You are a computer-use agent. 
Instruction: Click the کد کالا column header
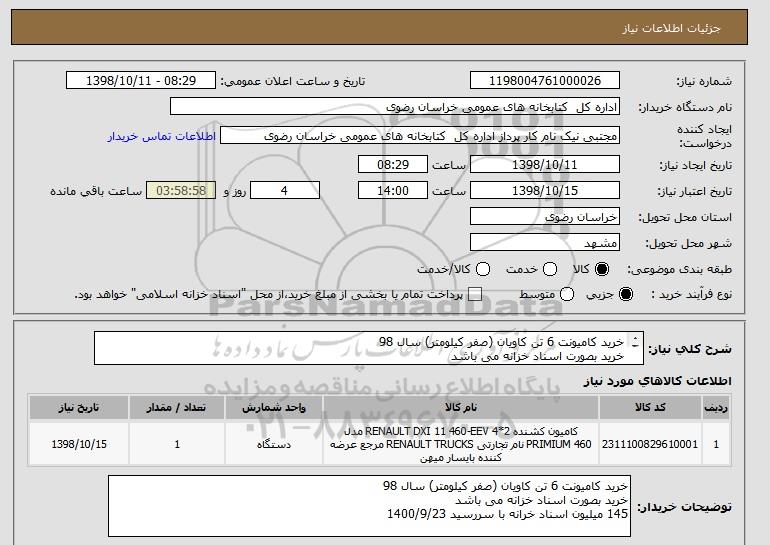click(x=650, y=407)
